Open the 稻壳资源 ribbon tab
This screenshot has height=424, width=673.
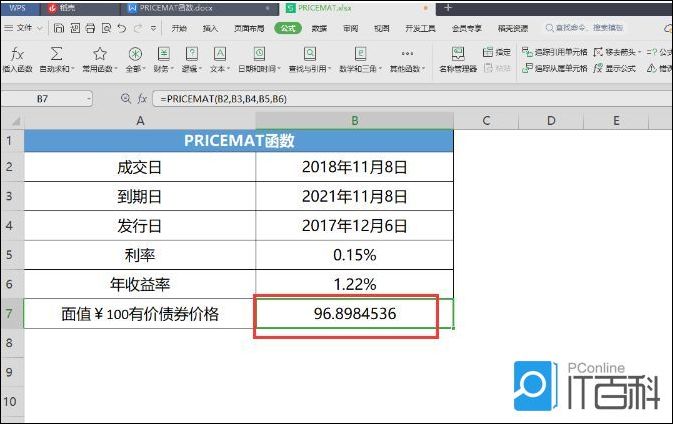[513, 28]
